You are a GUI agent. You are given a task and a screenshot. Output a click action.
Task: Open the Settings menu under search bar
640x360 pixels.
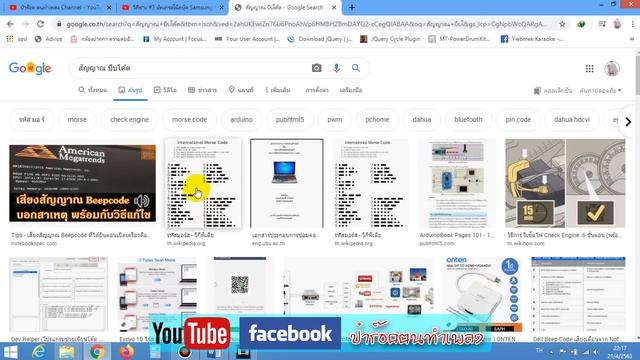tap(317, 90)
